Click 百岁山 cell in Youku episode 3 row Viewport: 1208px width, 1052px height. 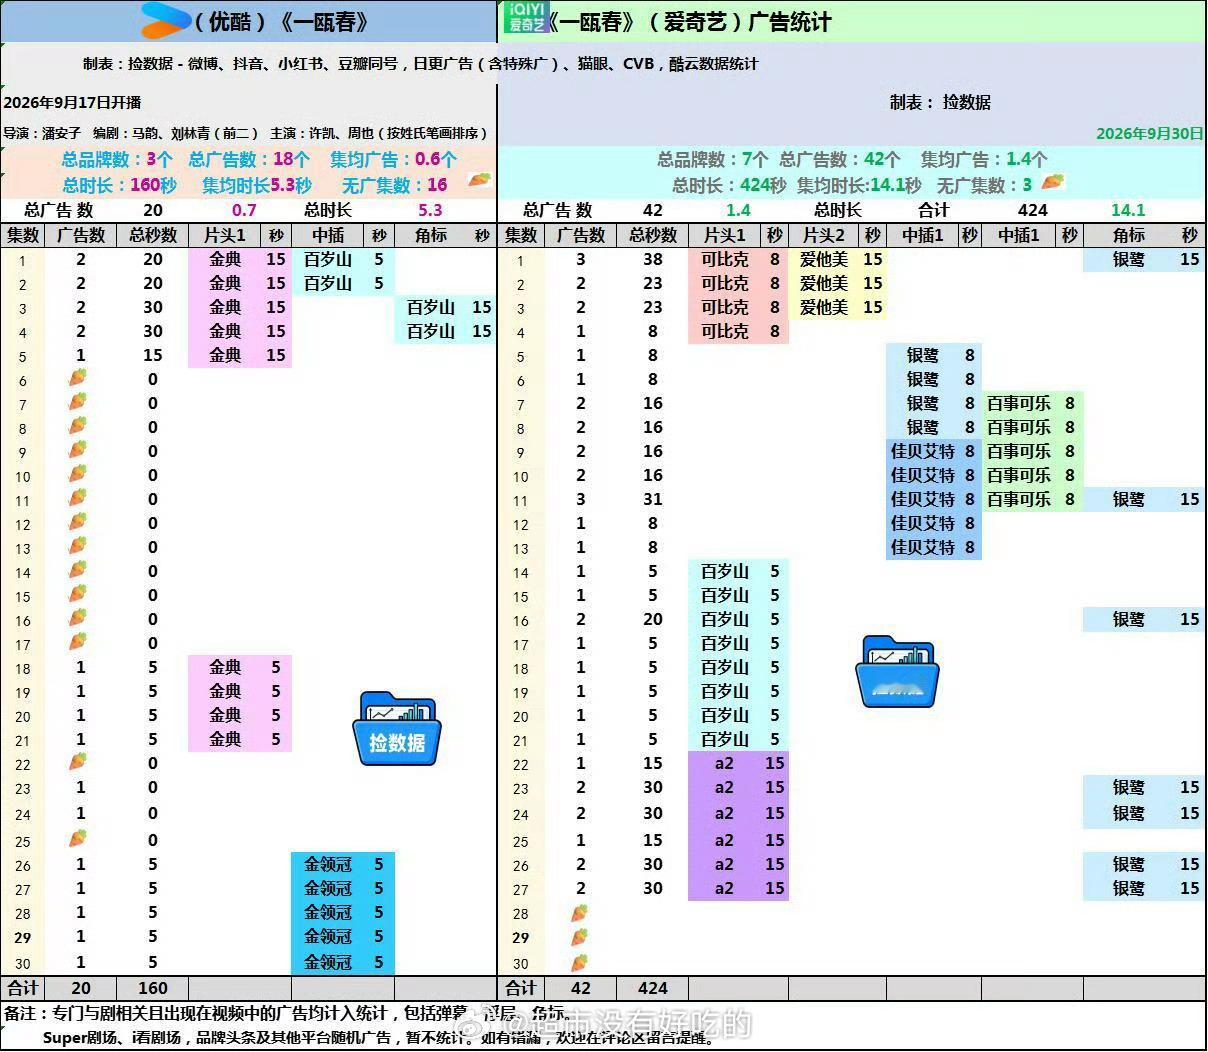pos(431,307)
